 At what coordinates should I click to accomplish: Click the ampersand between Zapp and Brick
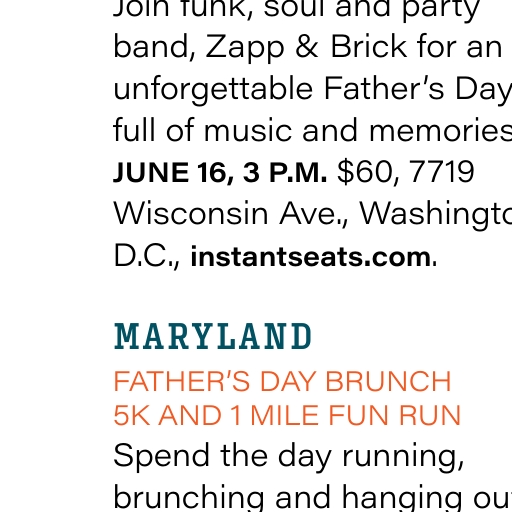(x=307, y=47)
